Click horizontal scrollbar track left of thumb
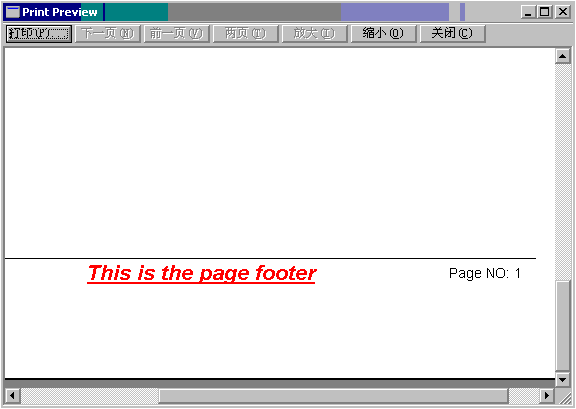 pyautogui.click(x=89, y=396)
